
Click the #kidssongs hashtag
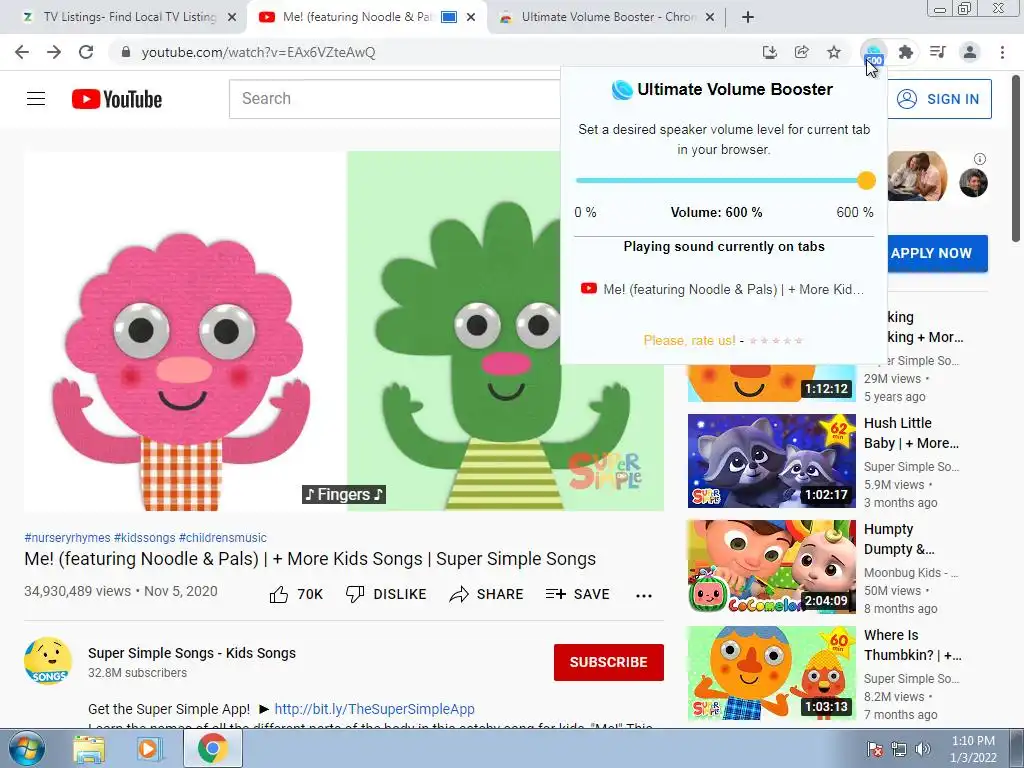click(144, 537)
